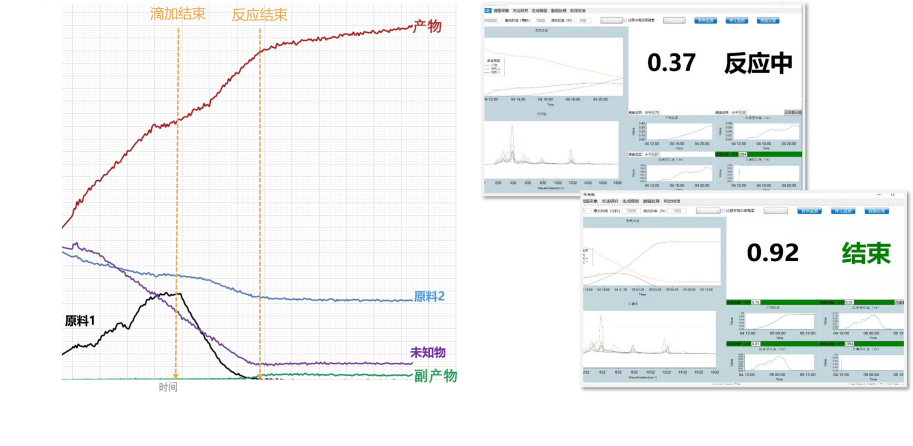
Task: Close the 结束 monitoring window
Action: pyautogui.click(x=903, y=195)
